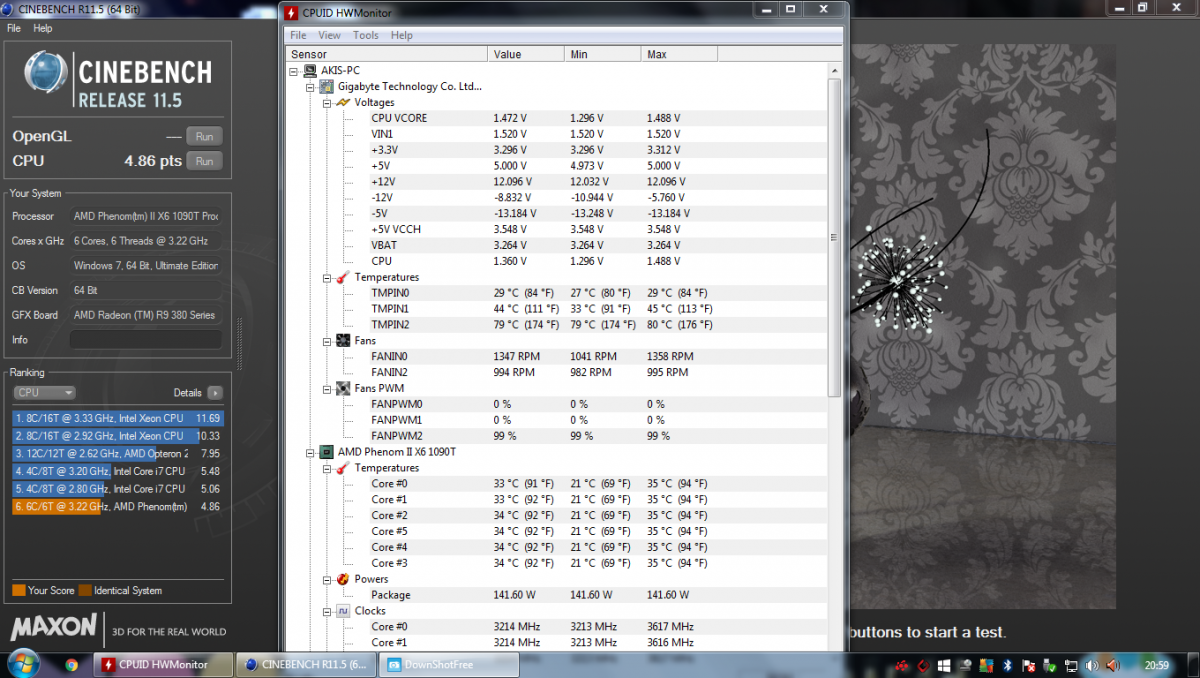The width and height of the screenshot is (1200, 678).
Task: Click the Min column header
Action: point(602,54)
